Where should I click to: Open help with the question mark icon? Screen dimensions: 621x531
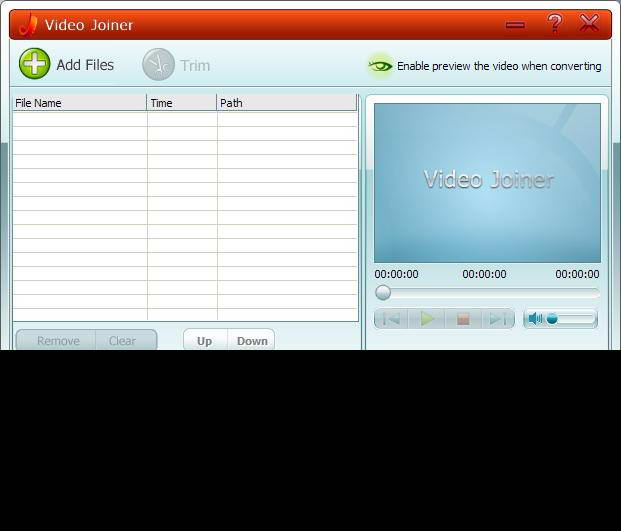pos(554,23)
